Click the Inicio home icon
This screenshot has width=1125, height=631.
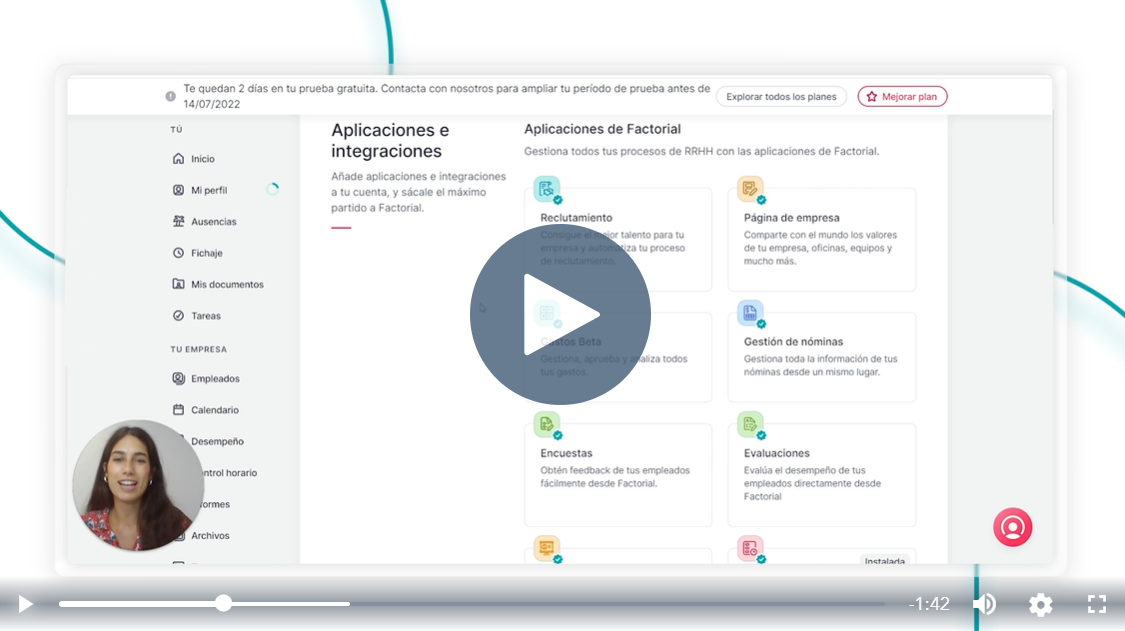[x=179, y=159]
